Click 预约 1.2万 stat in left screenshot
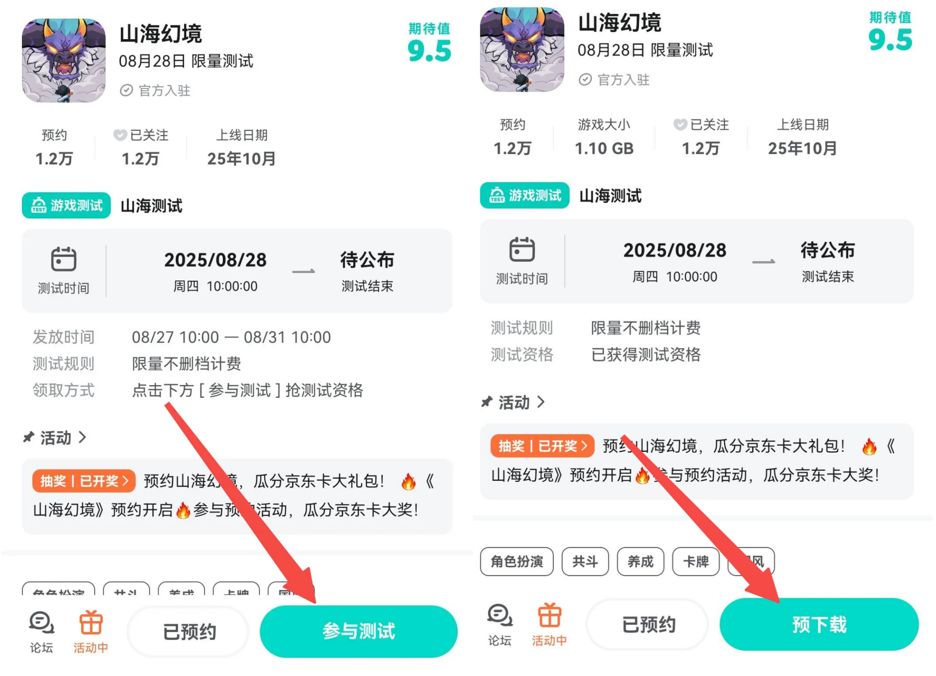This screenshot has width=936, height=676. tap(54, 147)
